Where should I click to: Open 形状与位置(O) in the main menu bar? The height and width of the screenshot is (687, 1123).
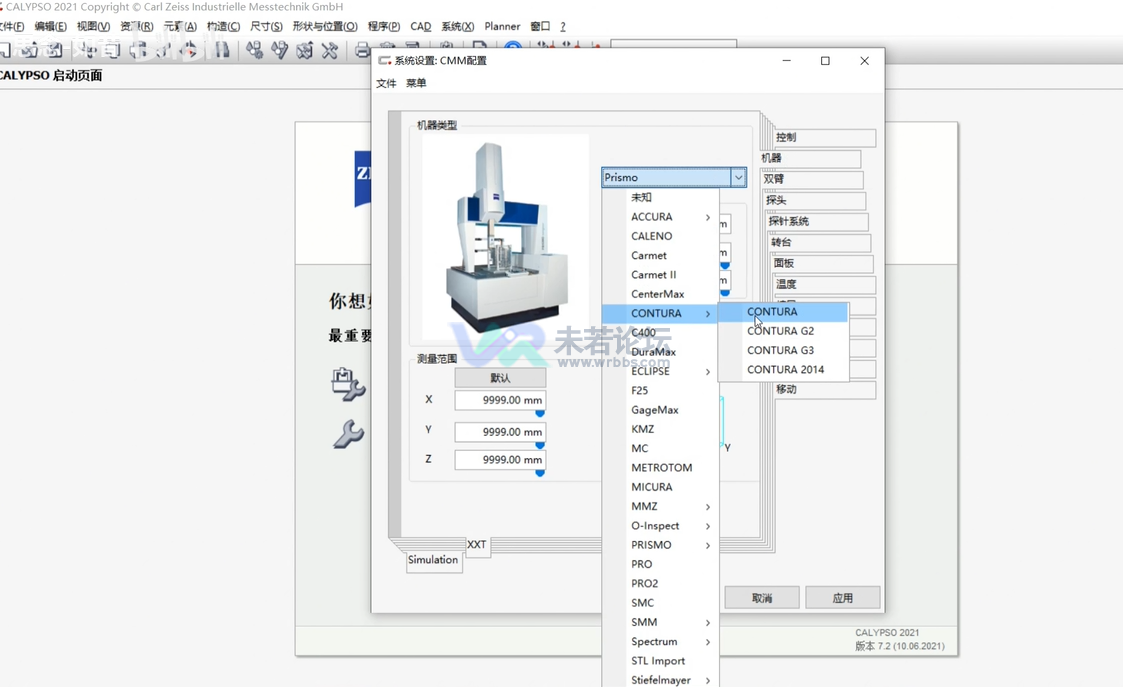(x=324, y=27)
